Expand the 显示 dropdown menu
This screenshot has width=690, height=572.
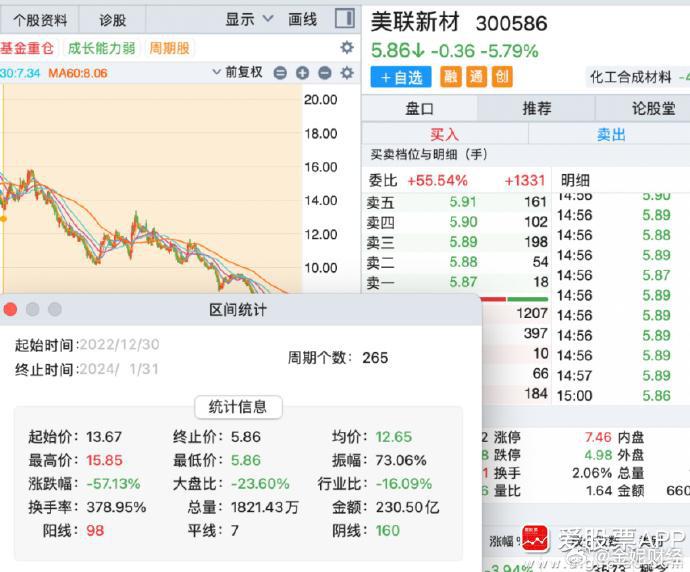249,19
